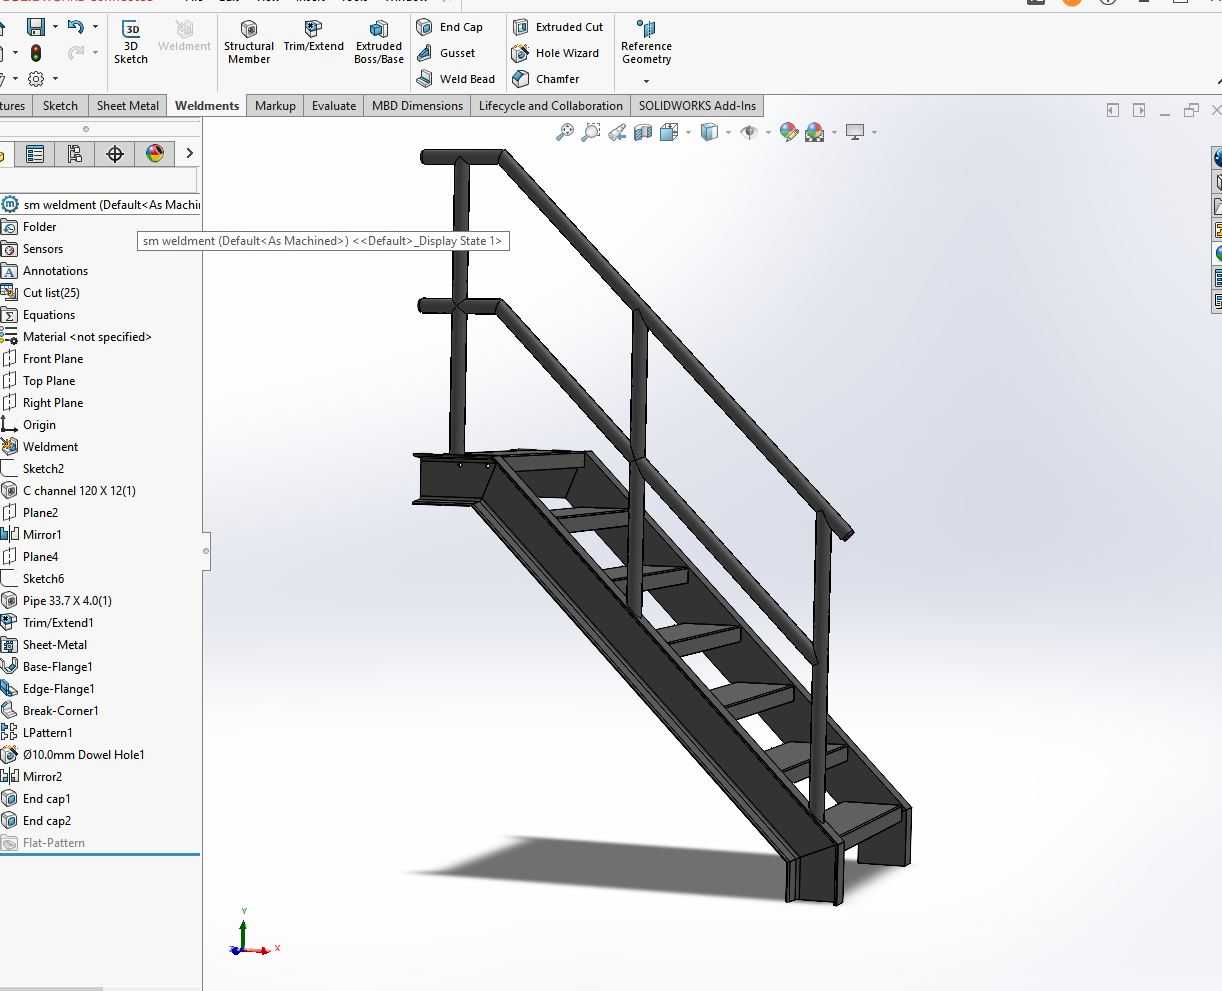
Task: Add an End Cap feature
Action: pyautogui.click(x=449, y=27)
